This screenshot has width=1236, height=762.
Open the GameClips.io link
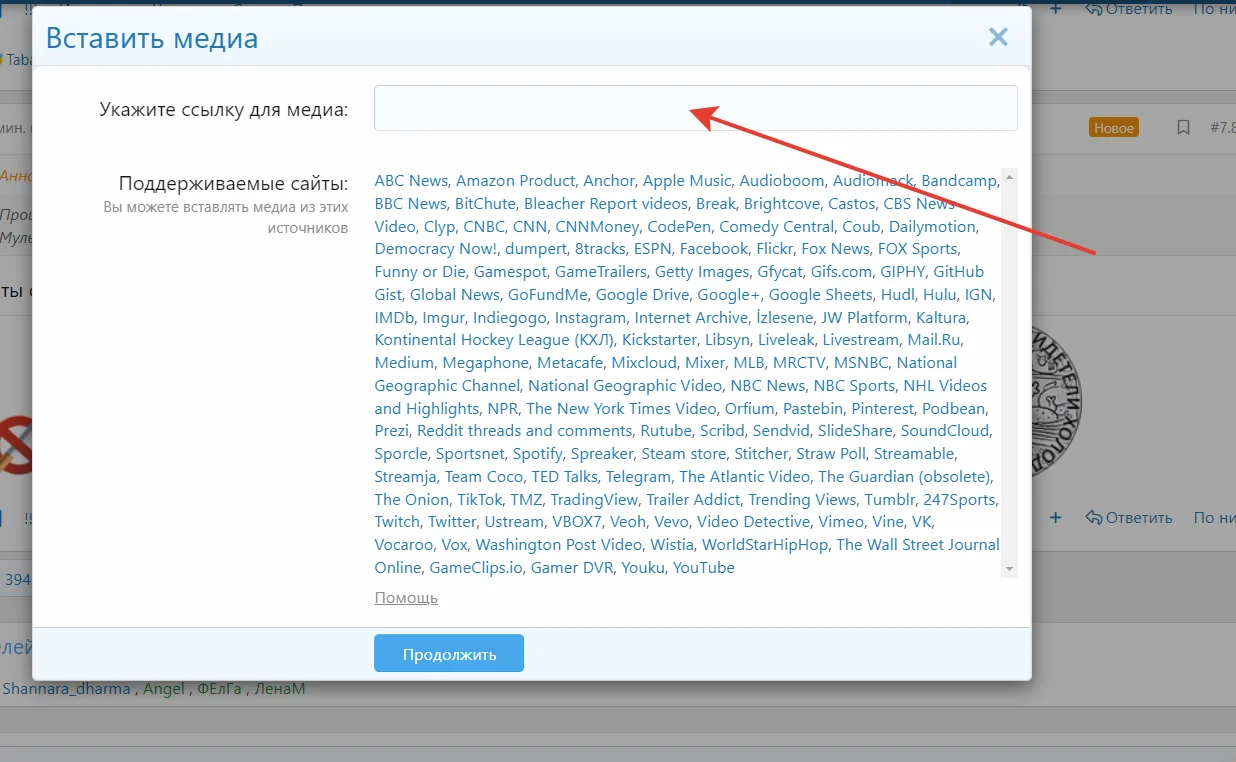476,568
